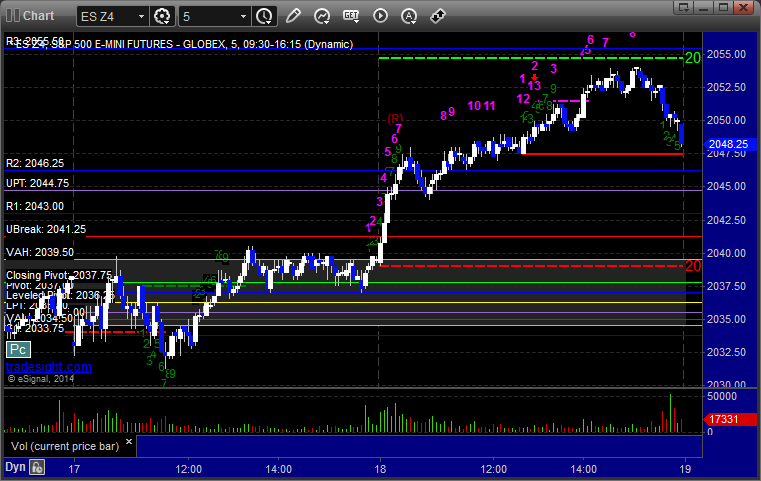The width and height of the screenshot is (761, 481).
Task: Click the UPT: 2044.75 level label
Action: point(37,183)
